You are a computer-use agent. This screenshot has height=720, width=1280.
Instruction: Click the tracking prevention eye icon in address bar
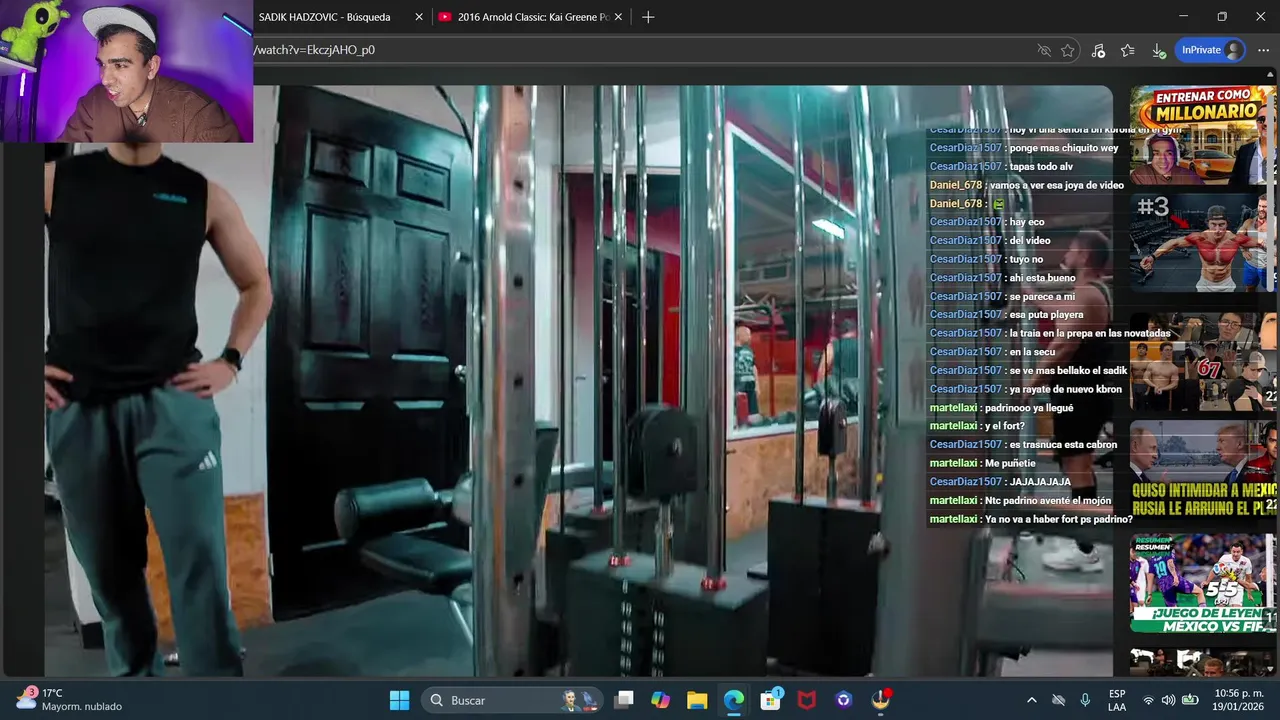pos(1044,50)
